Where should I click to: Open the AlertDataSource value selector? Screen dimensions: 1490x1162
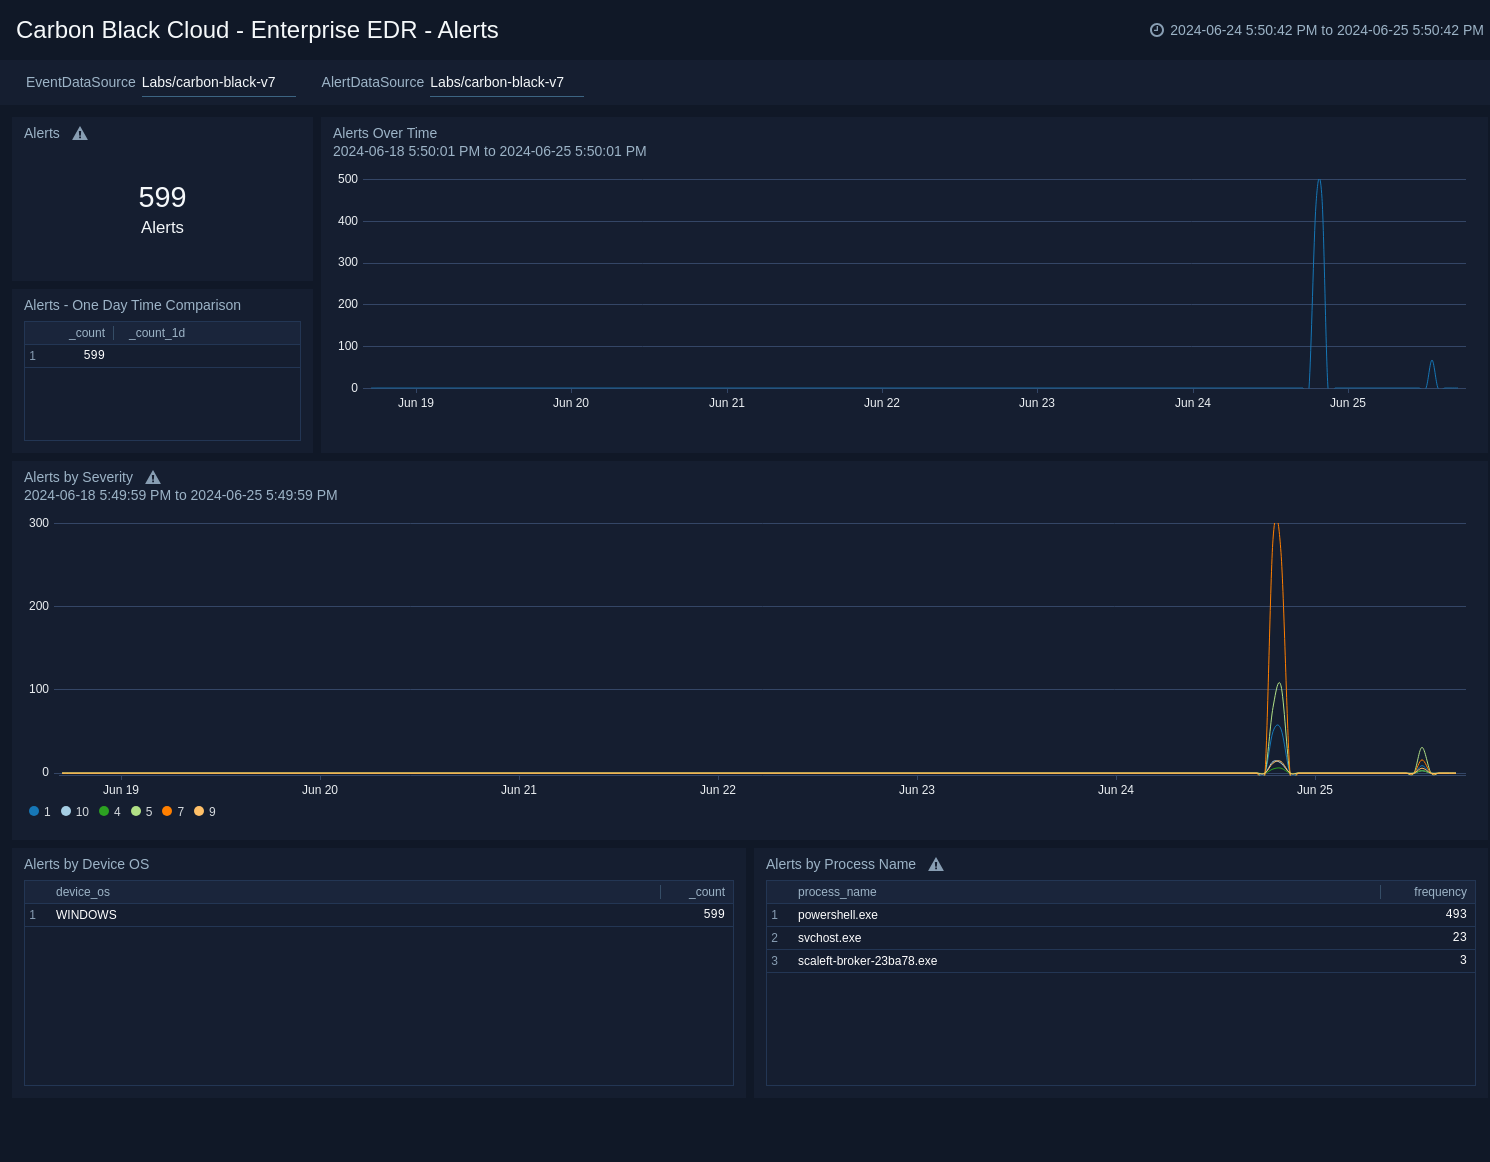[496, 82]
